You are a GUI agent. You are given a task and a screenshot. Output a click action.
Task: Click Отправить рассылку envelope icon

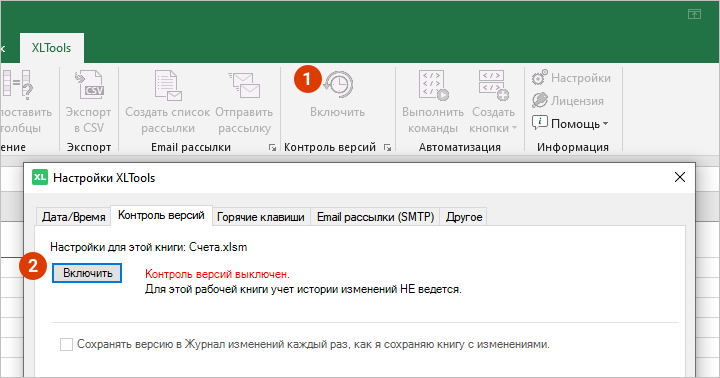(244, 85)
